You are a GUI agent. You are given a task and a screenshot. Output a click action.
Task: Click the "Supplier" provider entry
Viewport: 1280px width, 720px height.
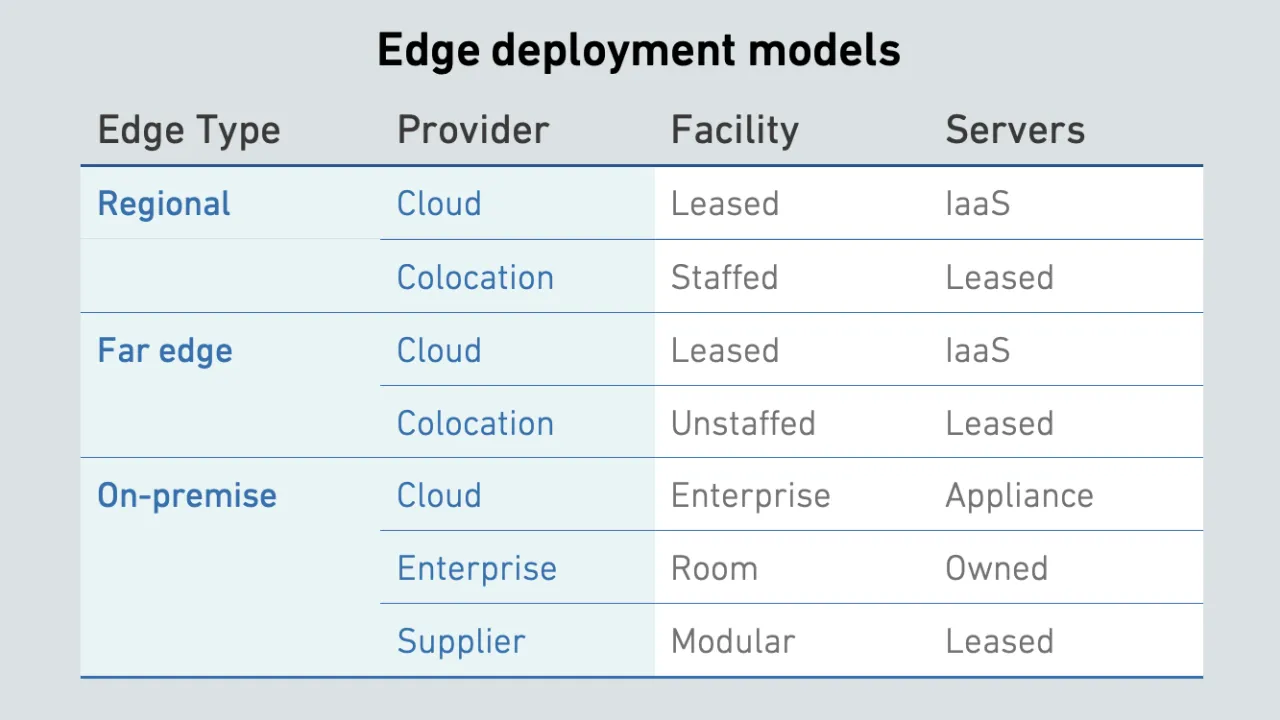click(461, 641)
